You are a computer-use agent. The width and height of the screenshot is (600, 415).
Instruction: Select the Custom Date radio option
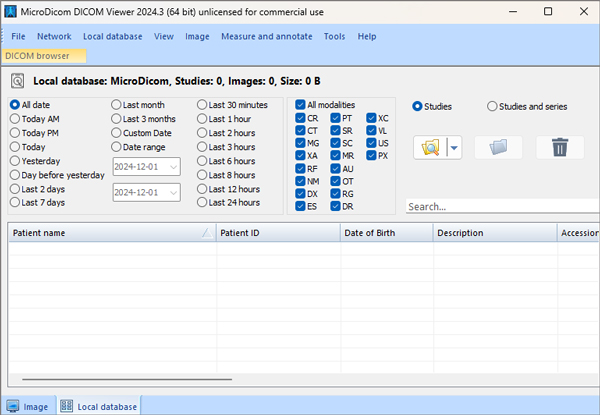[116, 133]
